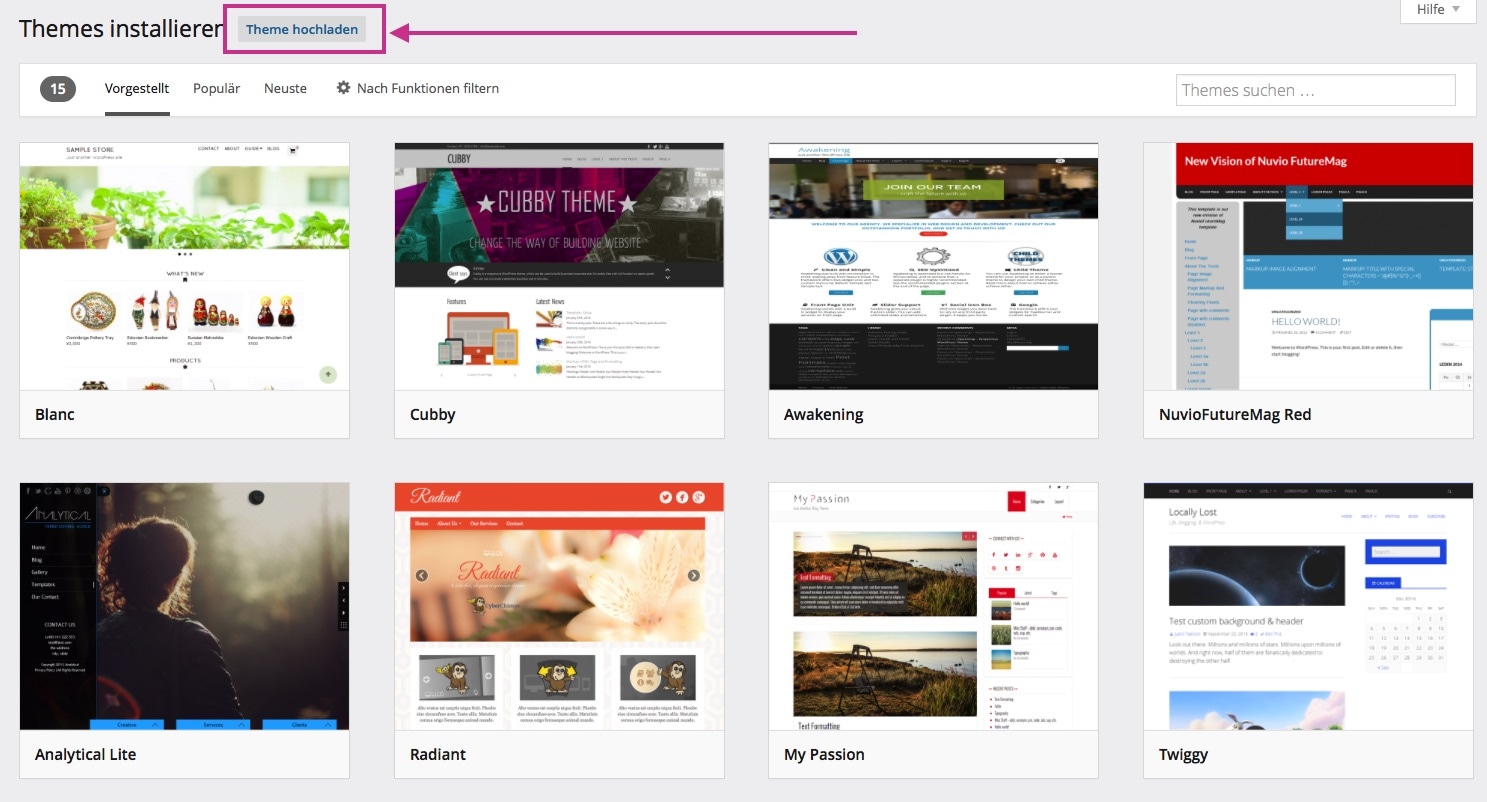
Task: Select the Analytical Lite theme preview
Action: point(184,606)
